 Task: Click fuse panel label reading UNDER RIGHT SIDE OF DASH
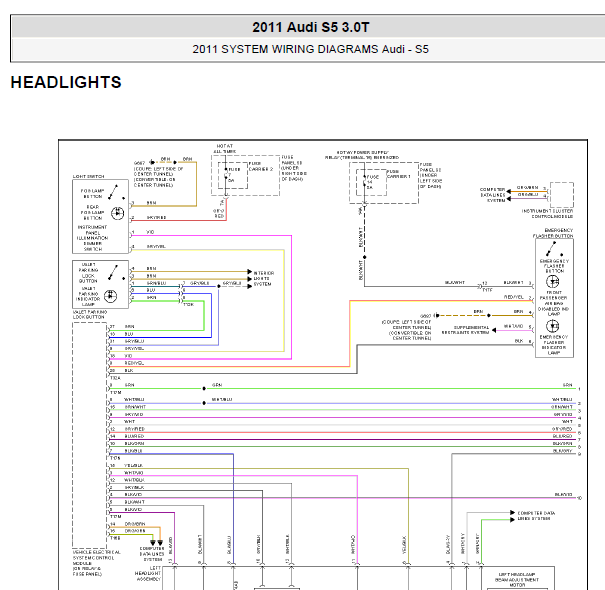tap(294, 168)
